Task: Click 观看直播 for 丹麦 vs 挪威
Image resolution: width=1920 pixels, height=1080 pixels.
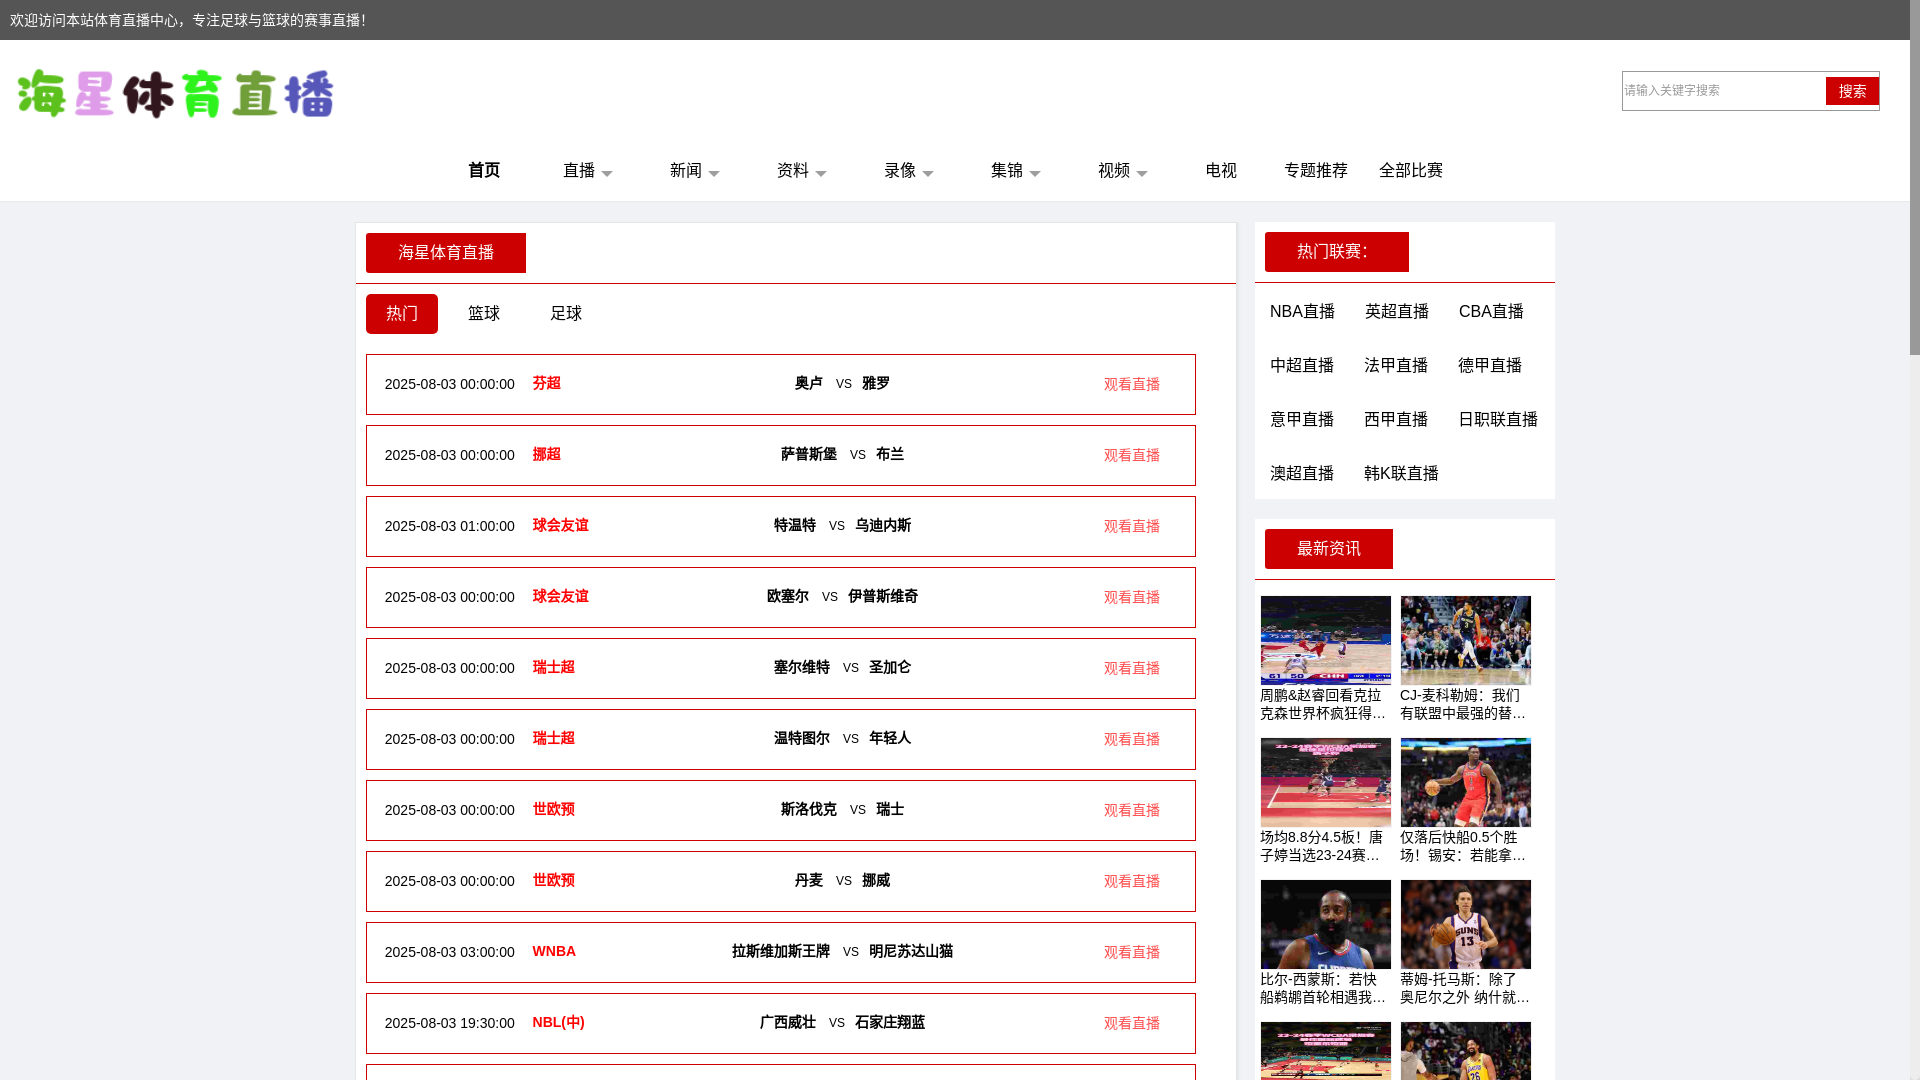Action: (1132, 882)
